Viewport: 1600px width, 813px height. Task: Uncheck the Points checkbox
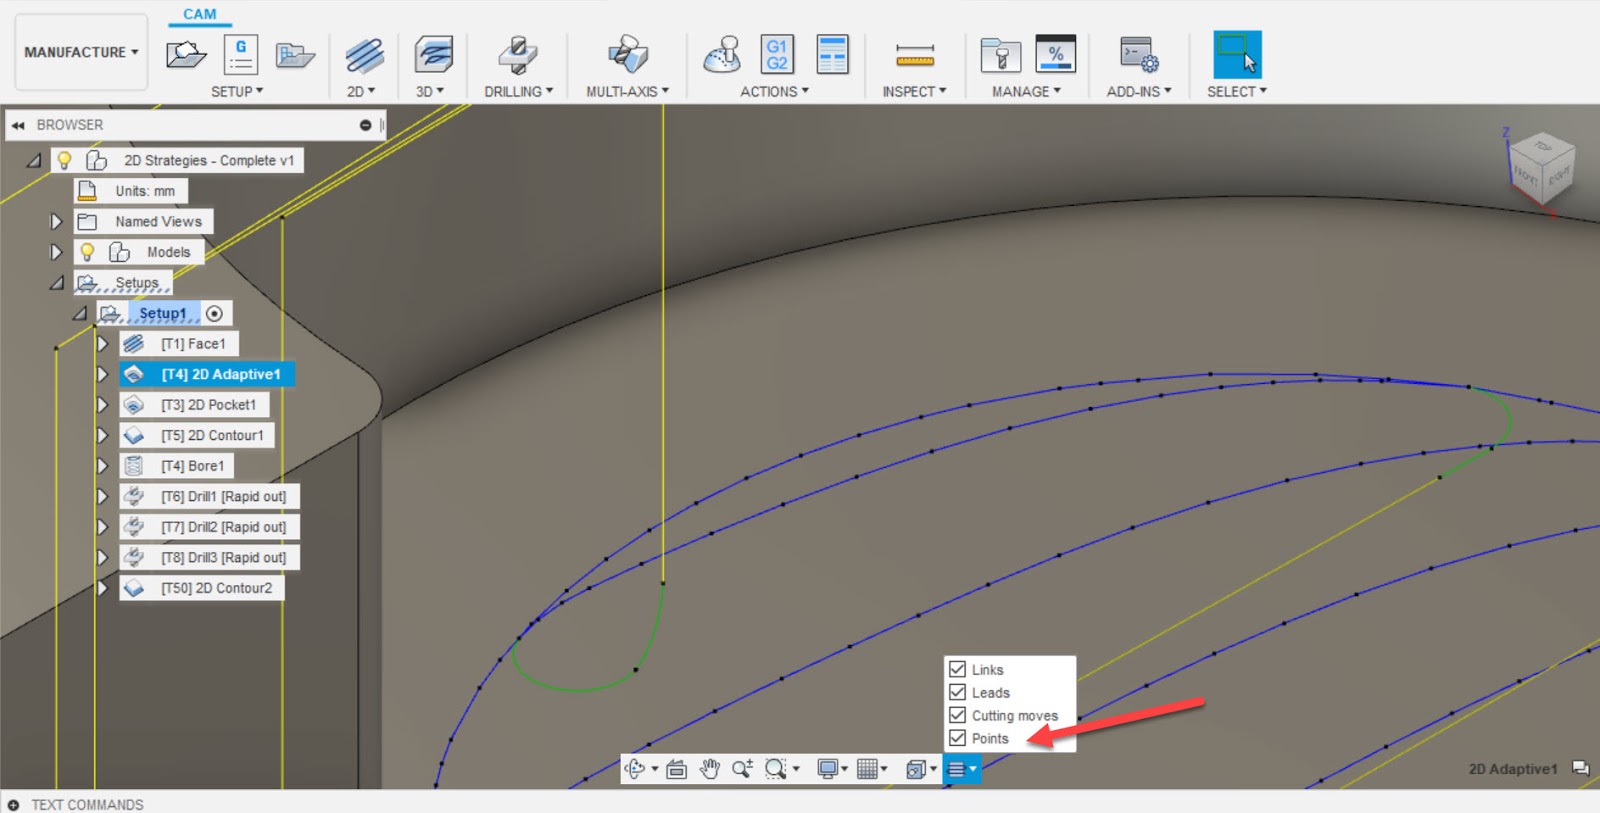click(x=957, y=738)
